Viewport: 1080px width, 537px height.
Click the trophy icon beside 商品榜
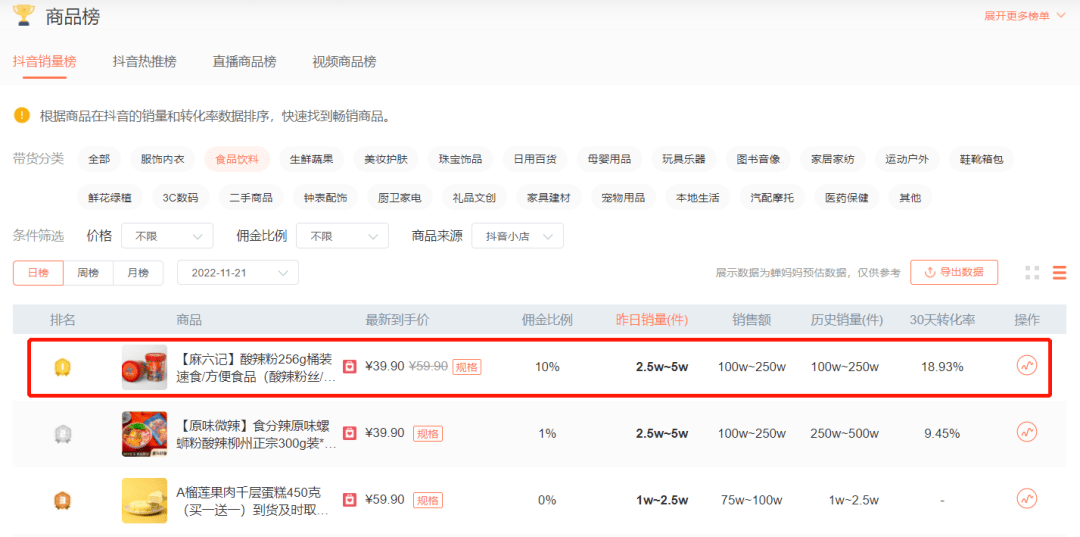pos(23,15)
